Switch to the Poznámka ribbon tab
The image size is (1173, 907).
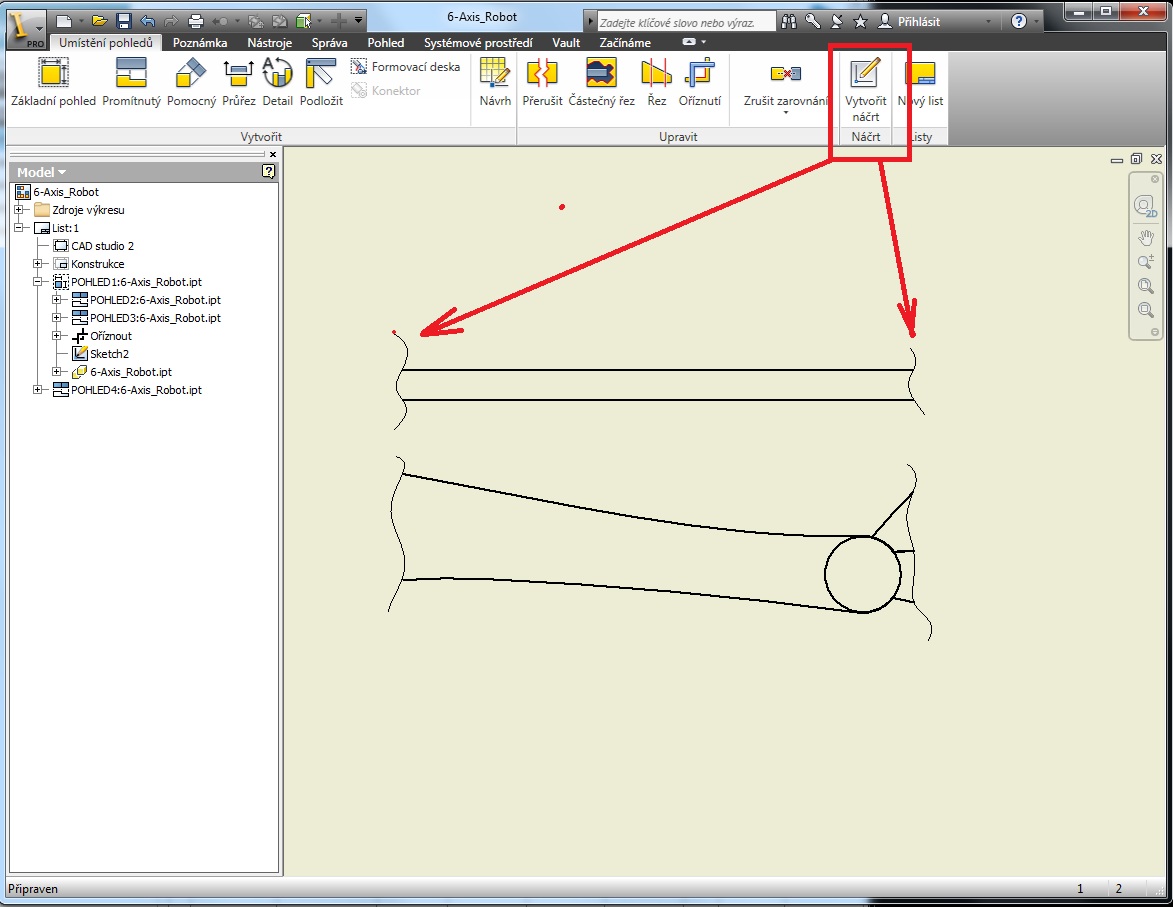199,43
